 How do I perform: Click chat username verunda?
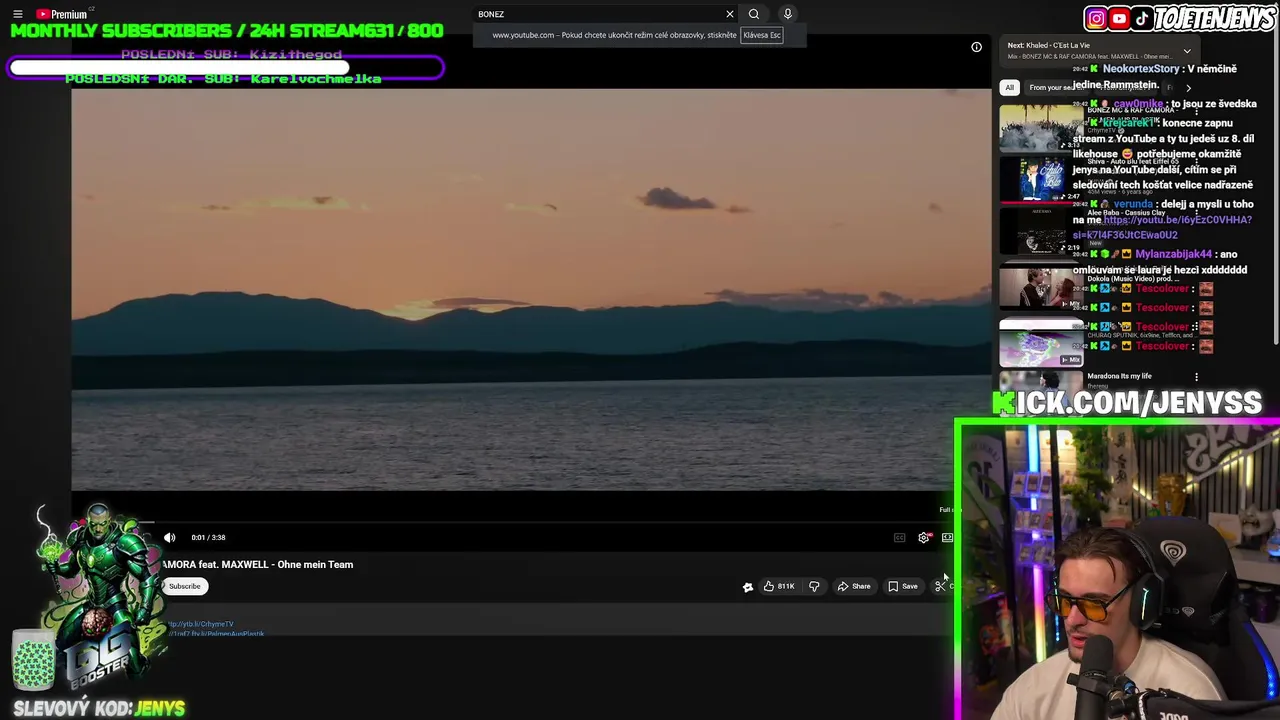[1133, 204]
